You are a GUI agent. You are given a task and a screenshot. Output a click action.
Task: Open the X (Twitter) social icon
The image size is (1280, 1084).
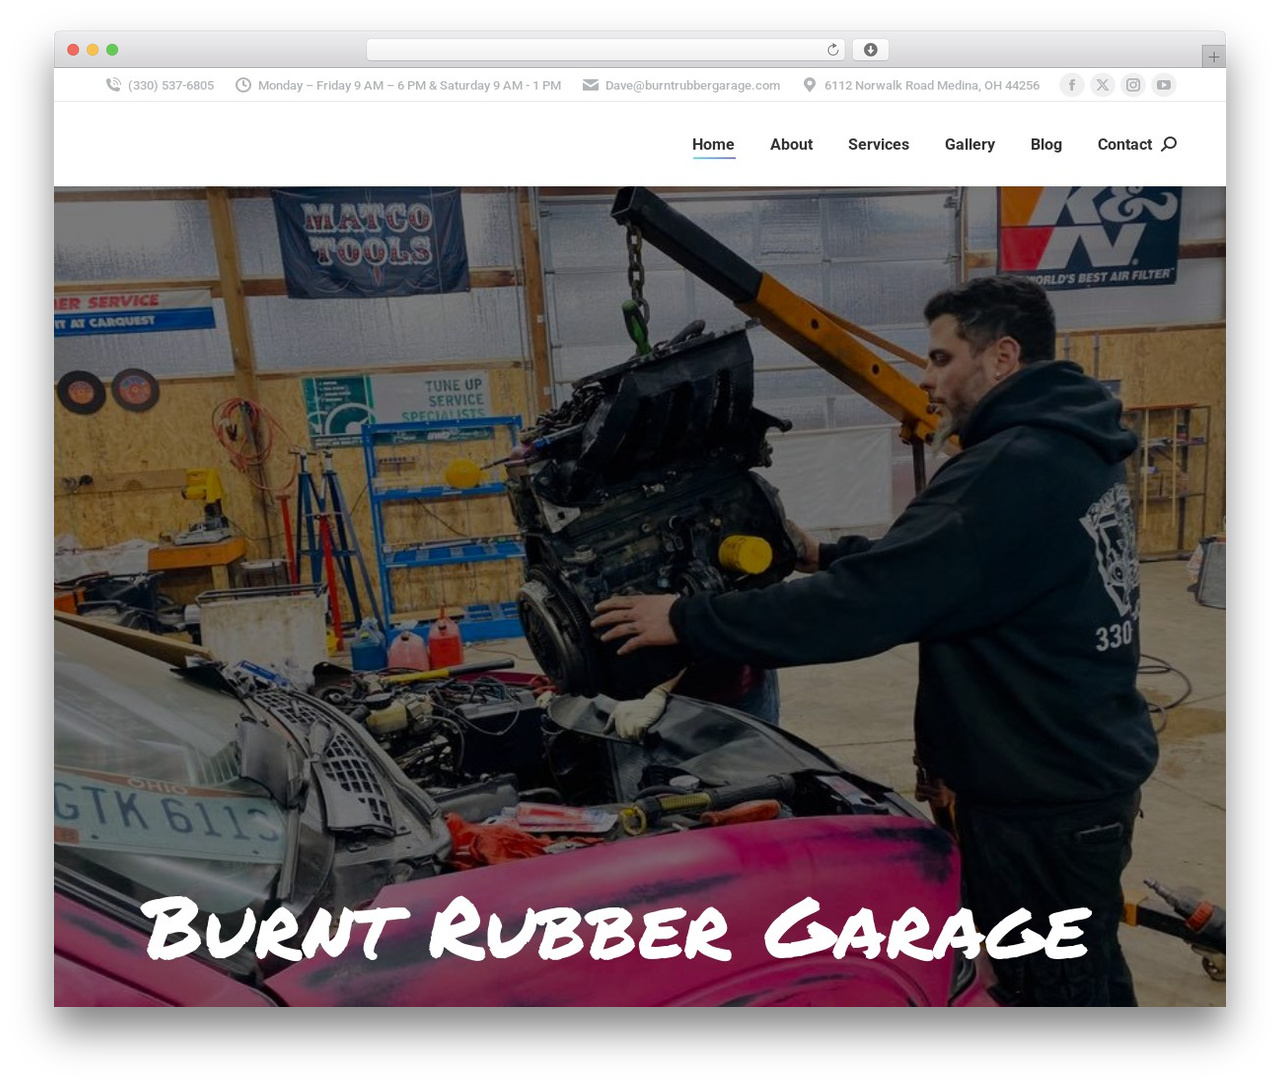[1102, 85]
